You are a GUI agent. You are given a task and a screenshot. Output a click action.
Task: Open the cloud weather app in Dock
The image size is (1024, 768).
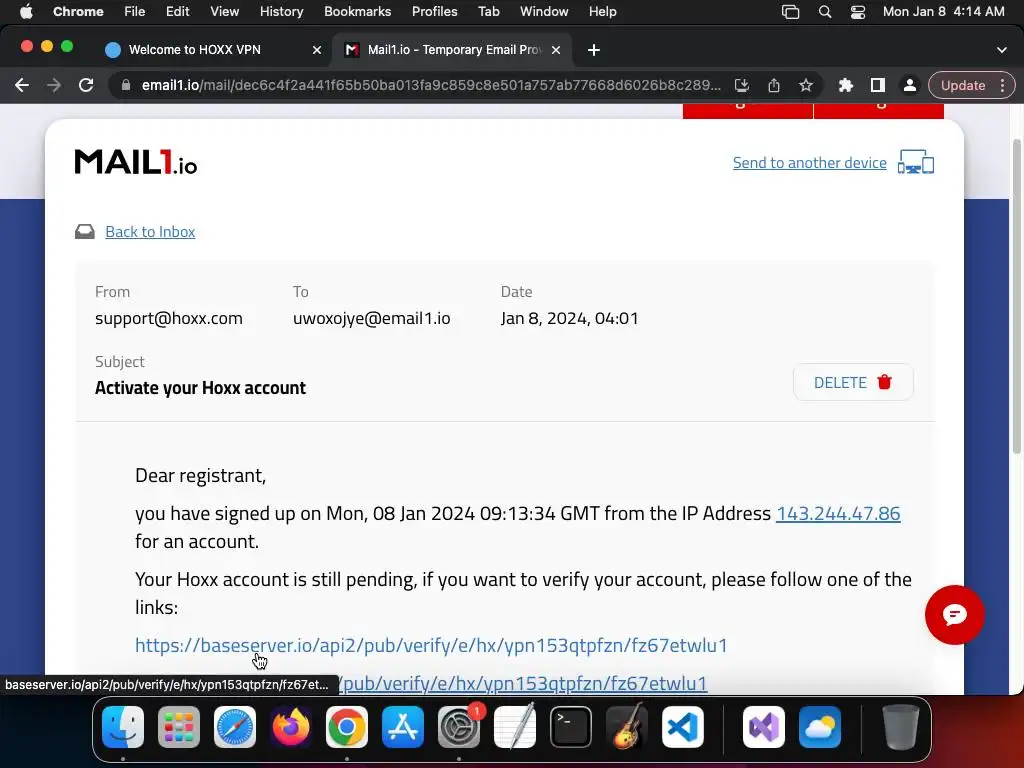tap(820, 727)
